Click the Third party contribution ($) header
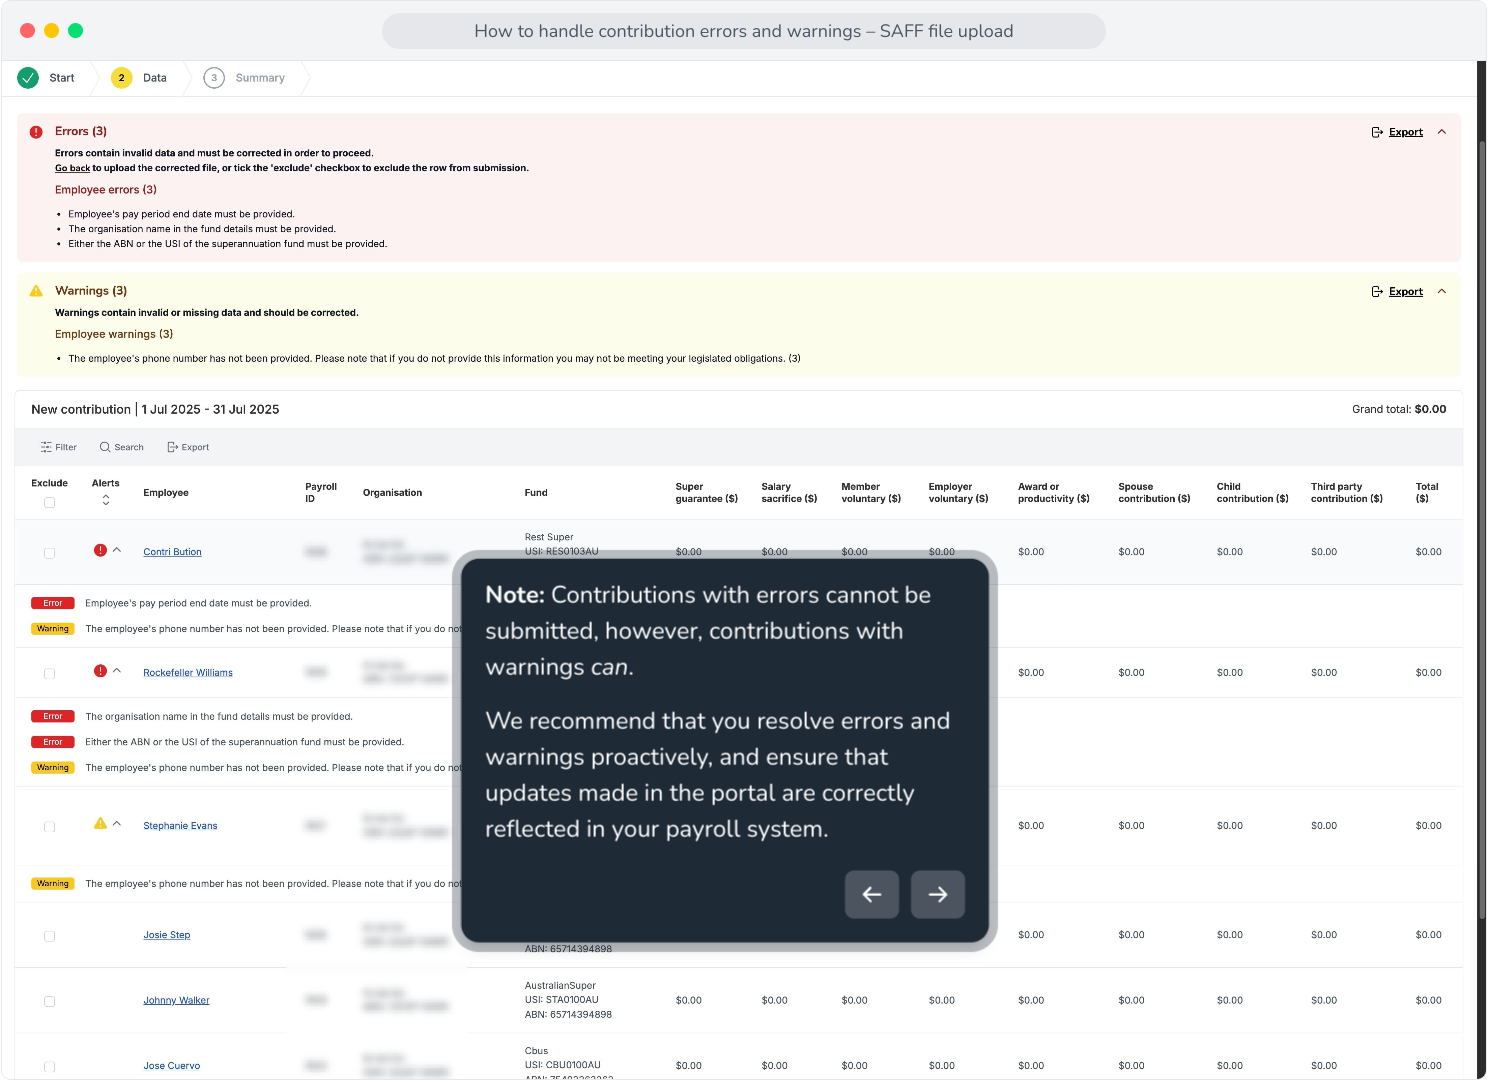 pos(1347,493)
